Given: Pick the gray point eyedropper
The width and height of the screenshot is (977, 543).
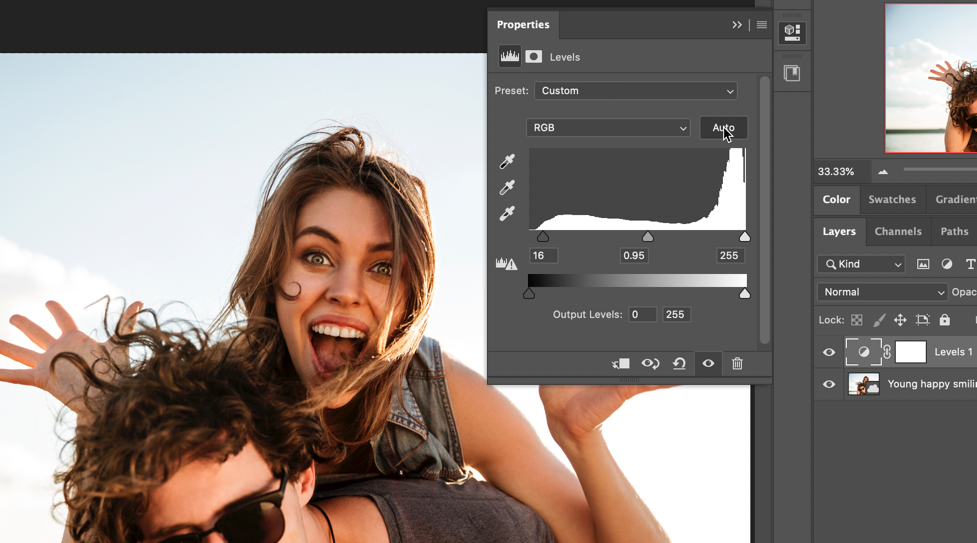Looking at the screenshot, I should click(x=507, y=188).
